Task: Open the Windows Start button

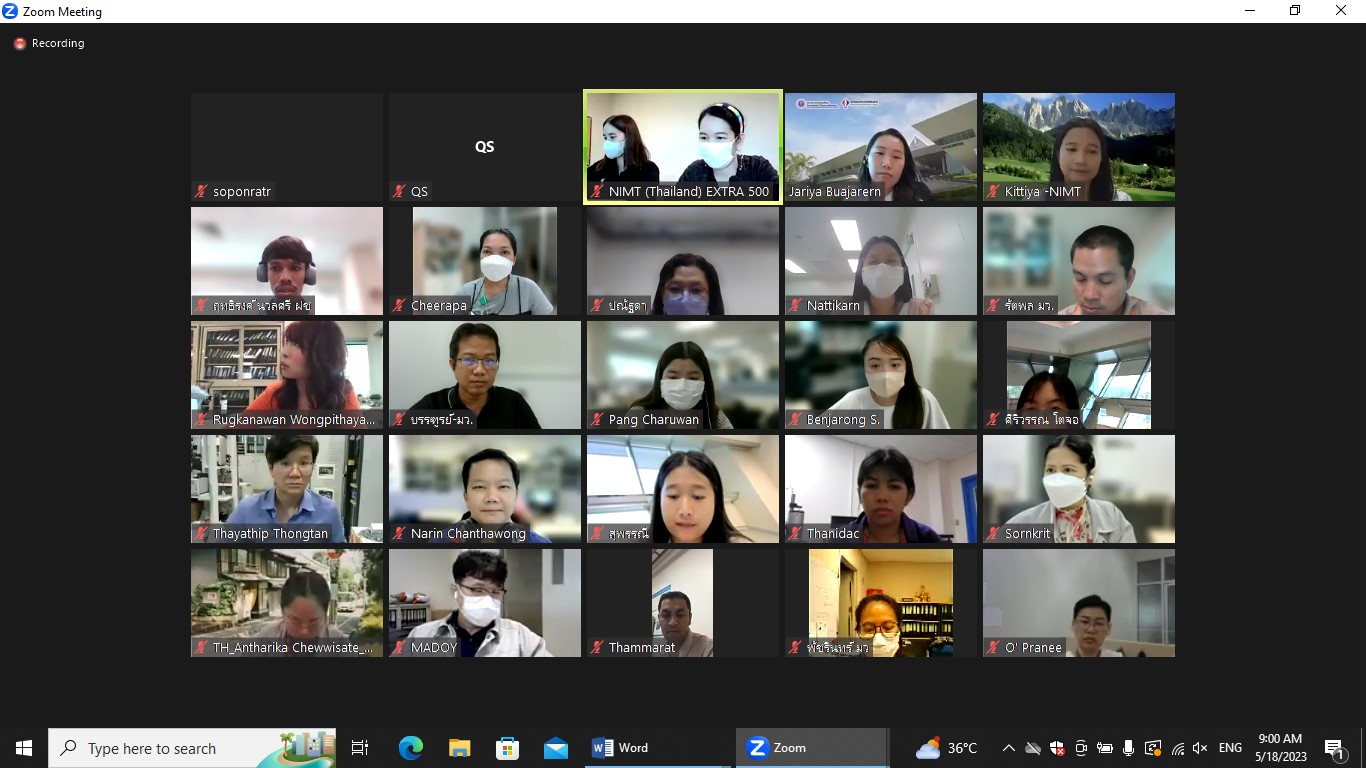Action: pyautogui.click(x=24, y=748)
